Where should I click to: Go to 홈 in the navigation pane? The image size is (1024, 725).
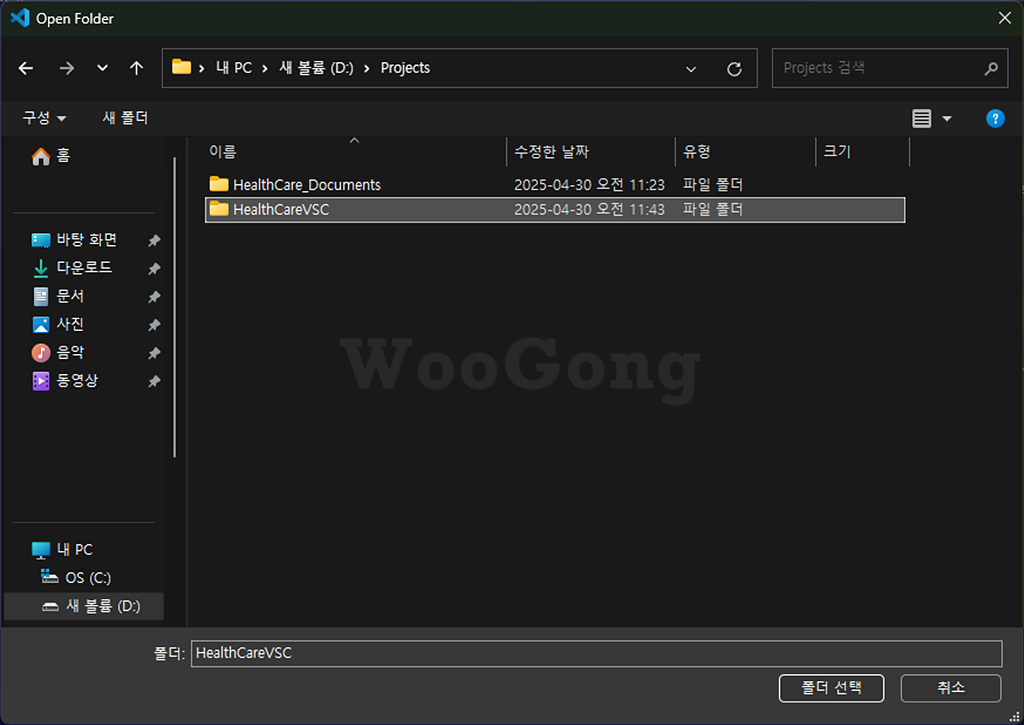[x=51, y=155]
